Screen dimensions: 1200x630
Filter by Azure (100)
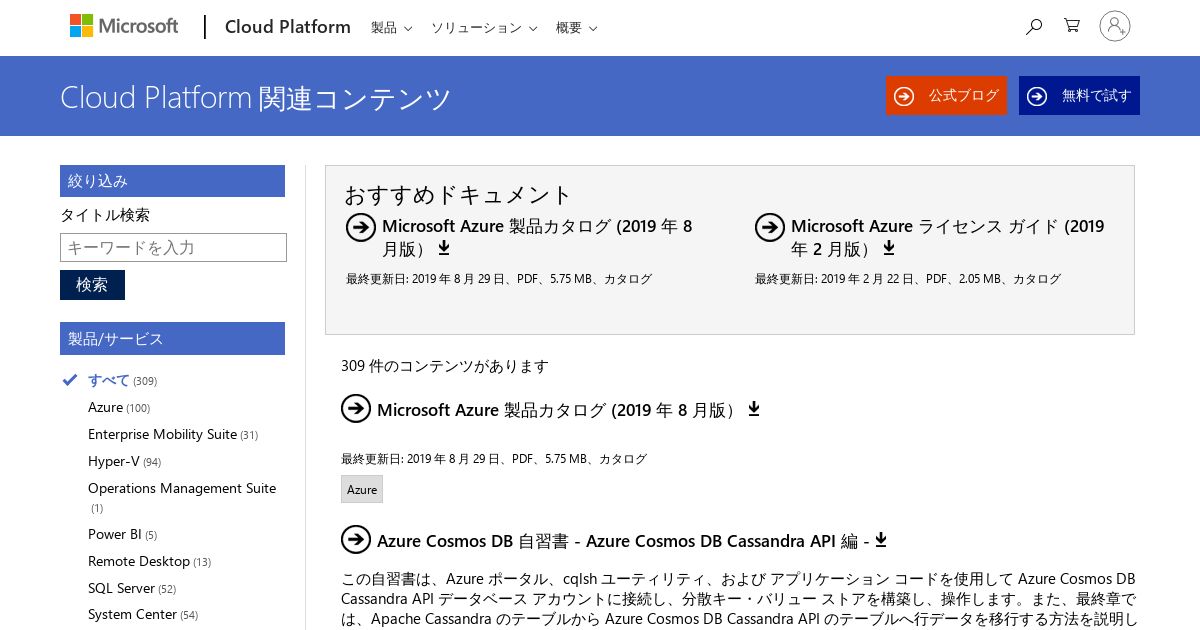point(119,407)
